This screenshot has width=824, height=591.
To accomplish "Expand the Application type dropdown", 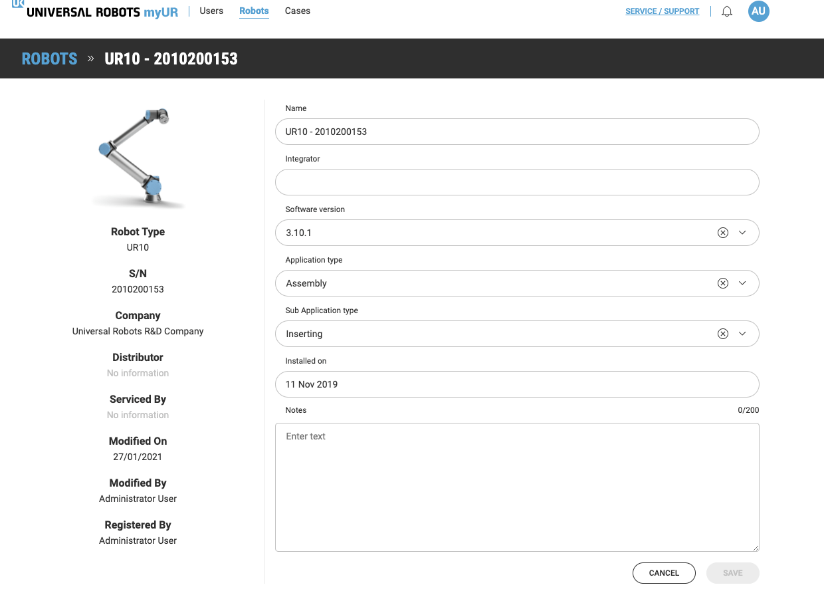I will pyautogui.click(x=742, y=283).
